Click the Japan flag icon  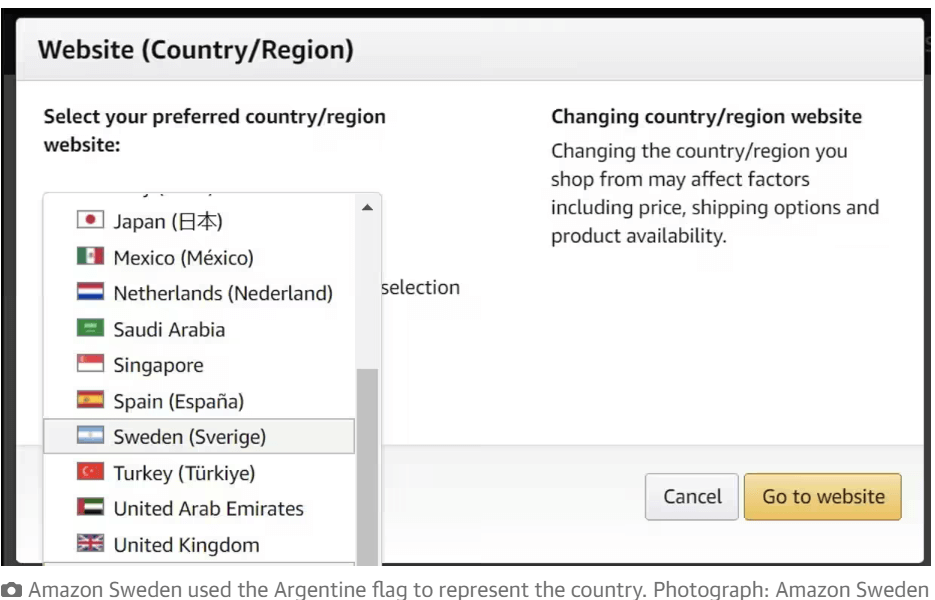click(x=91, y=220)
